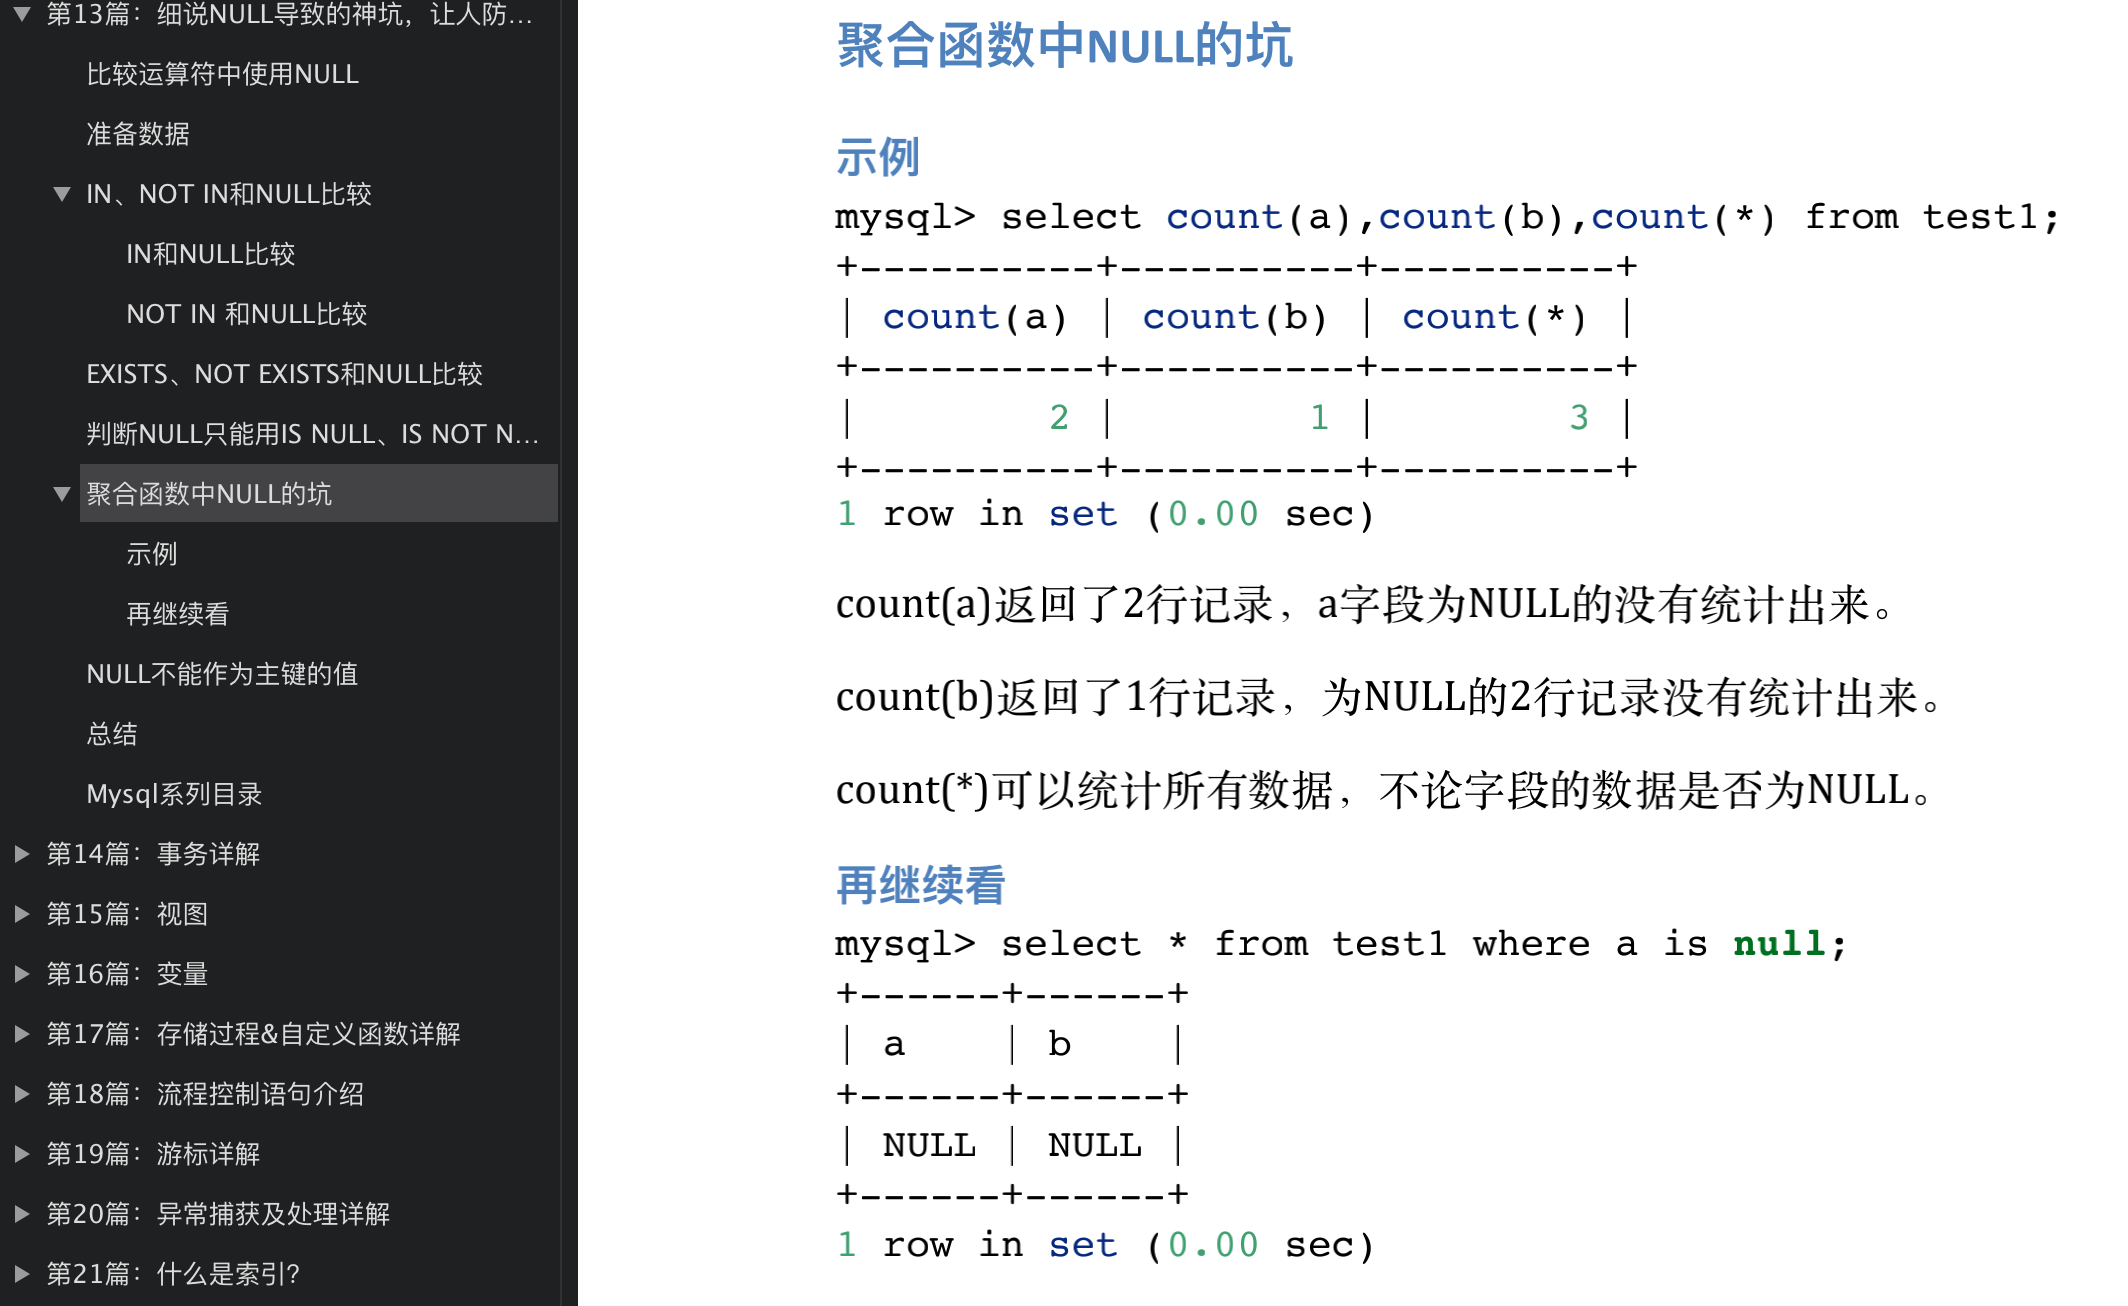Navigate to 再继续看 outline item
The height and width of the screenshot is (1306, 2128).
point(178,614)
